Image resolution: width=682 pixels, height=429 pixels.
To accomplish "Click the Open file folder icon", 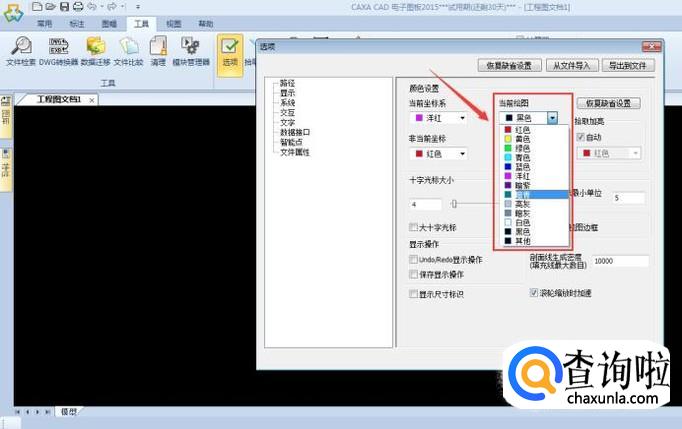I will (50, 7).
